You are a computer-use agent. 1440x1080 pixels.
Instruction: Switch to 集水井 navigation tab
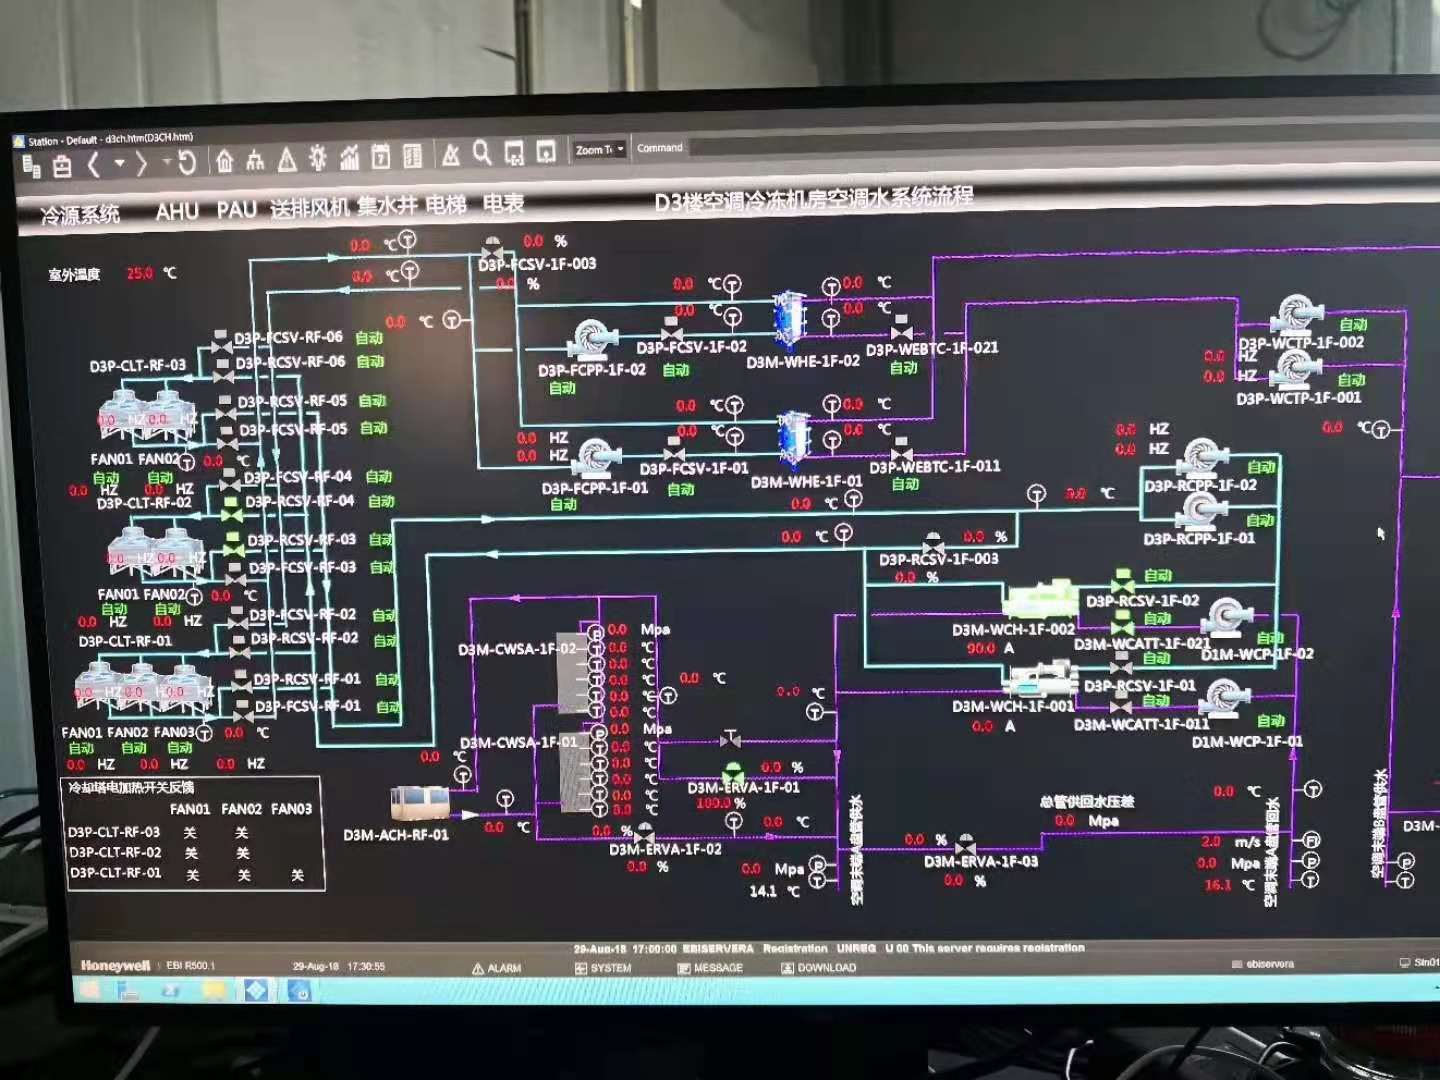(x=385, y=205)
